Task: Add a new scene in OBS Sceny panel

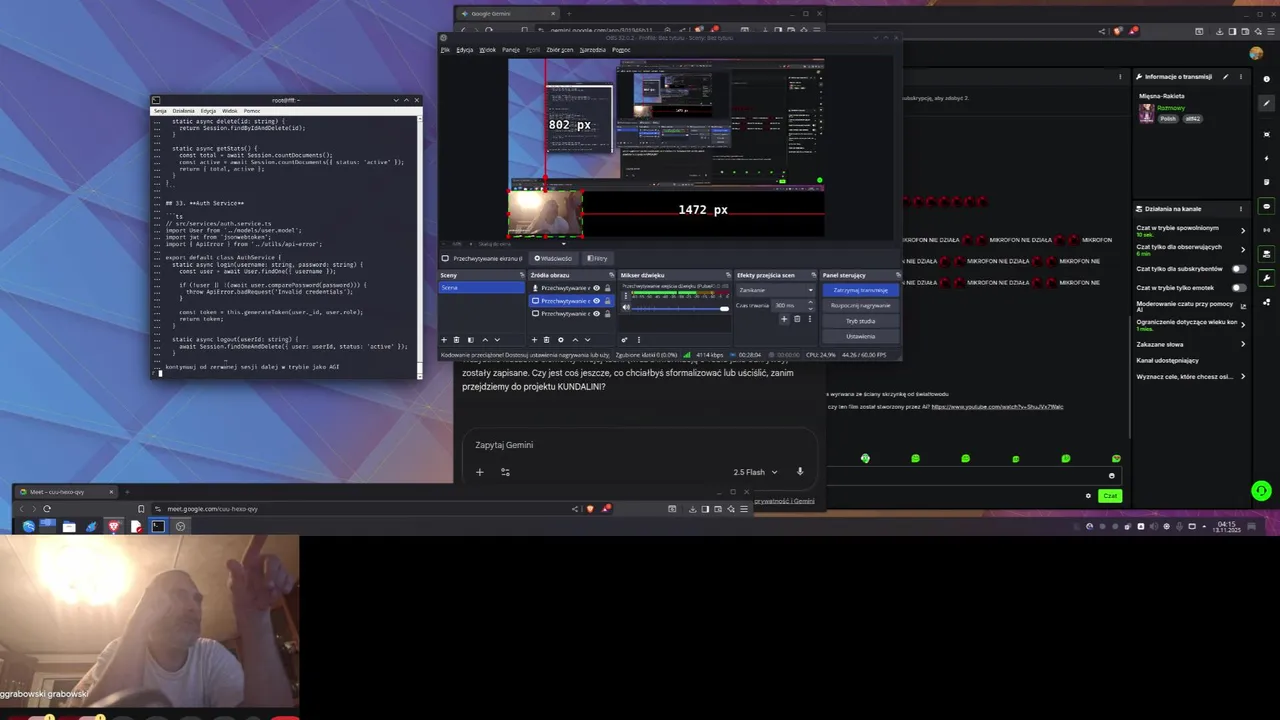Action: [x=444, y=340]
